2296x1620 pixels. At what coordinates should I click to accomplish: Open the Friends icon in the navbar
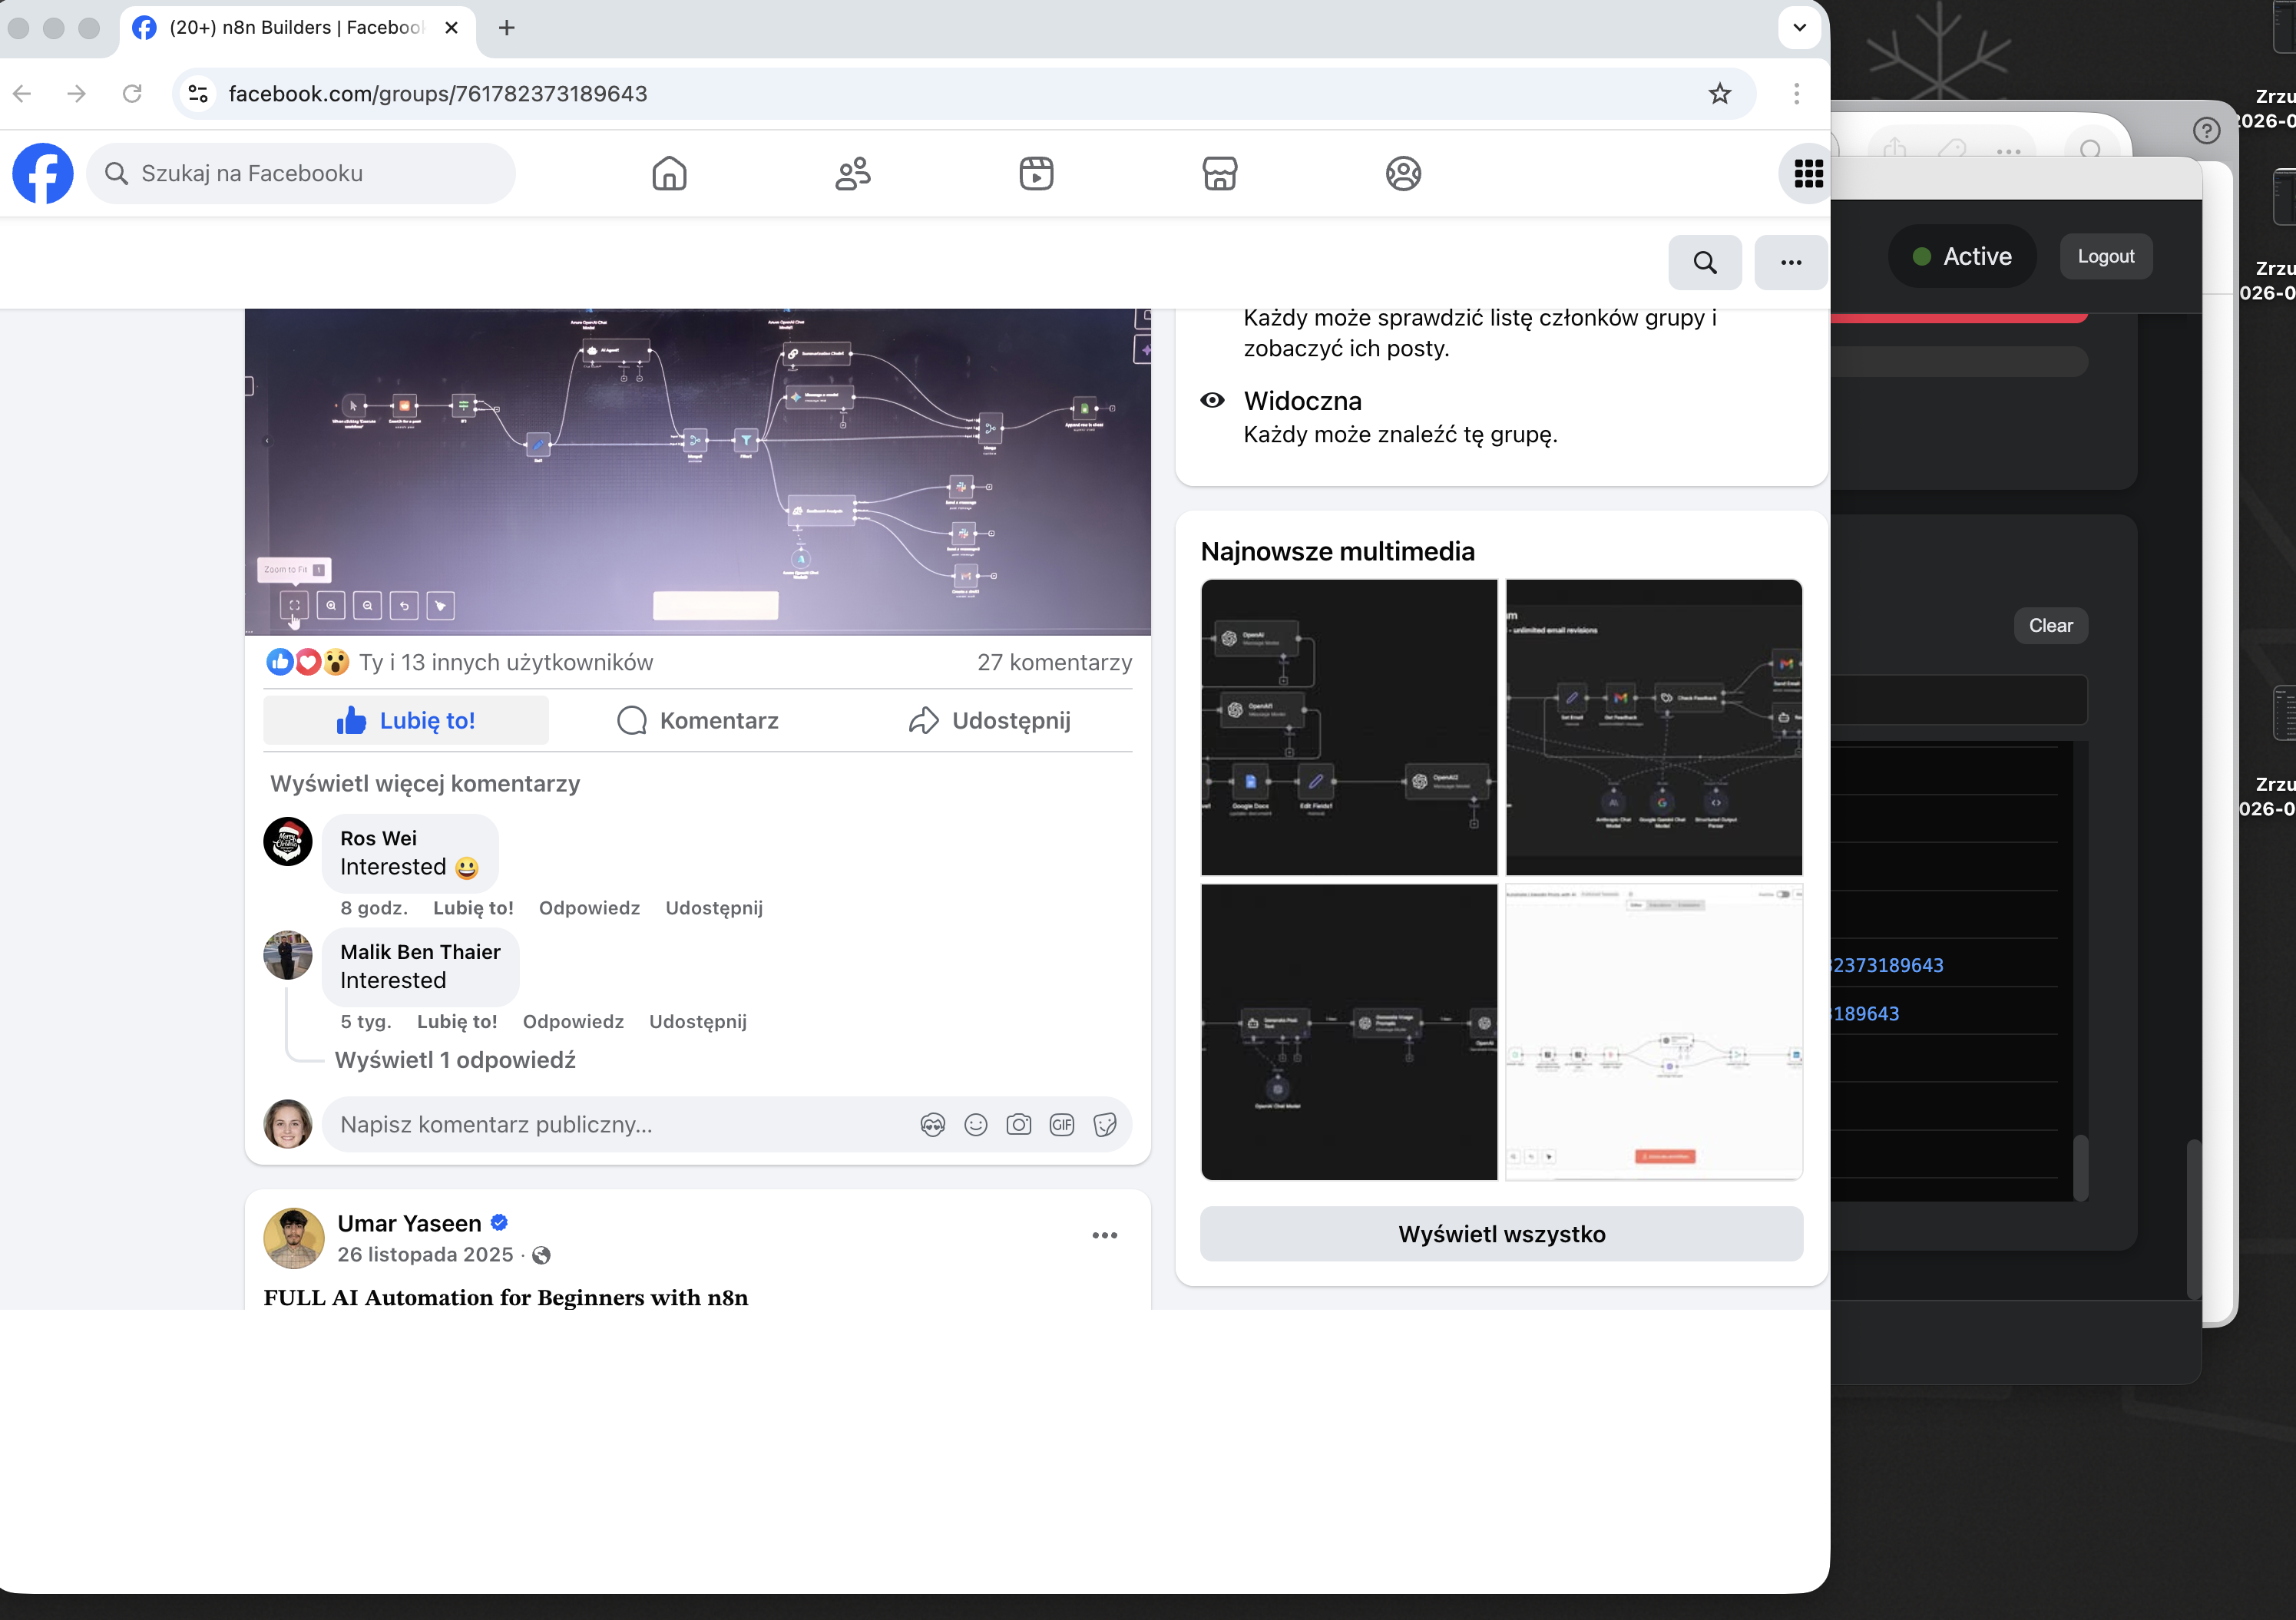tap(854, 173)
